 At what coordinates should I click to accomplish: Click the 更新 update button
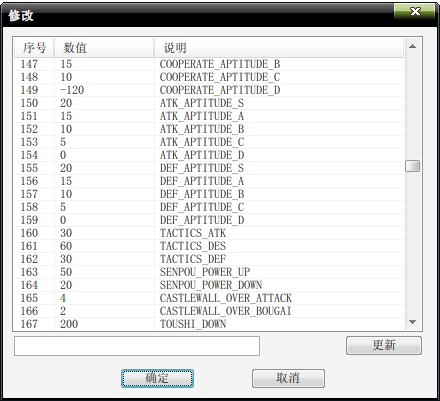[x=384, y=345]
